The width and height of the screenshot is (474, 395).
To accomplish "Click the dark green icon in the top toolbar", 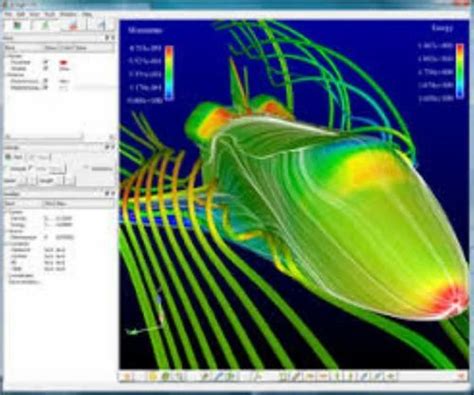I will tap(17, 25).
